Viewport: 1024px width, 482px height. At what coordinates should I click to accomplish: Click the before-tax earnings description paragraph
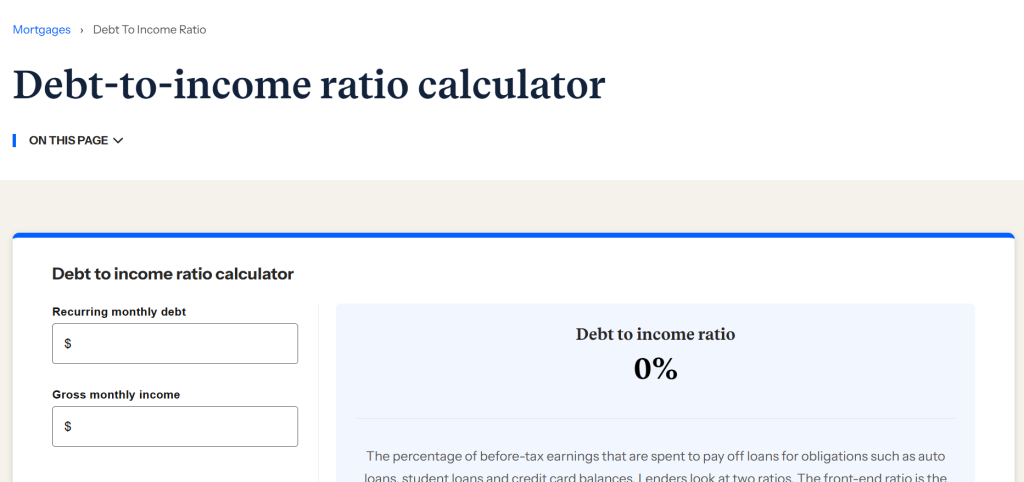[655, 467]
